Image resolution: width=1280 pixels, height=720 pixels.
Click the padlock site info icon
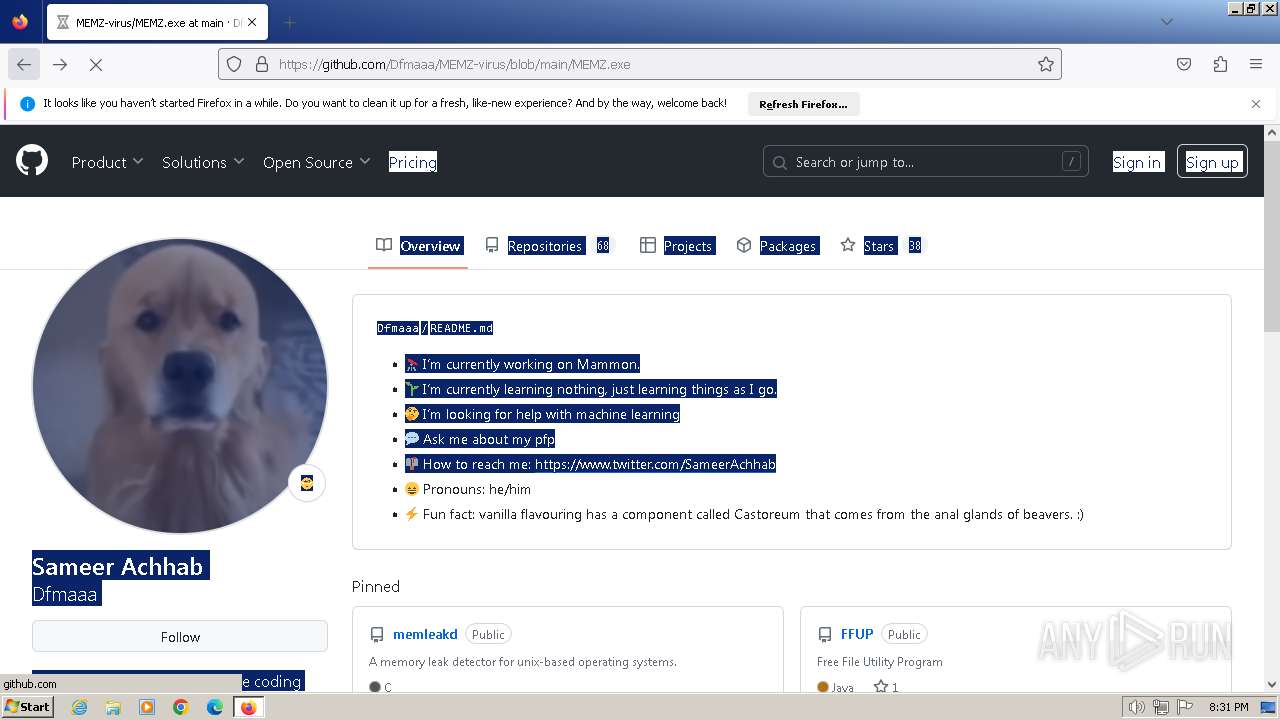[x=262, y=64]
